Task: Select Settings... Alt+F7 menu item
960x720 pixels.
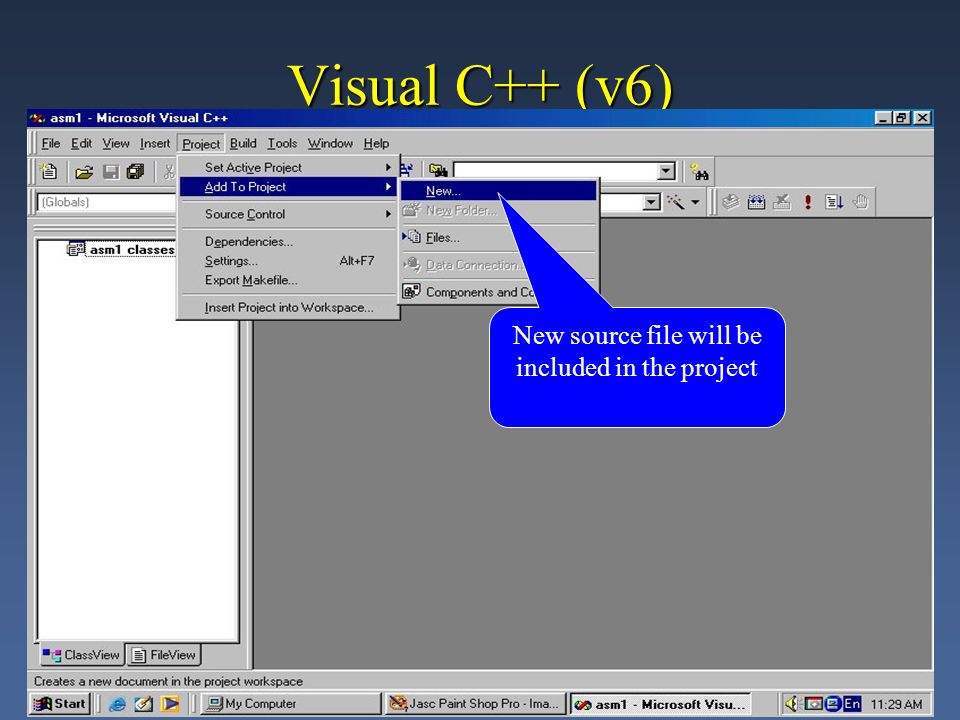Action: point(287,261)
